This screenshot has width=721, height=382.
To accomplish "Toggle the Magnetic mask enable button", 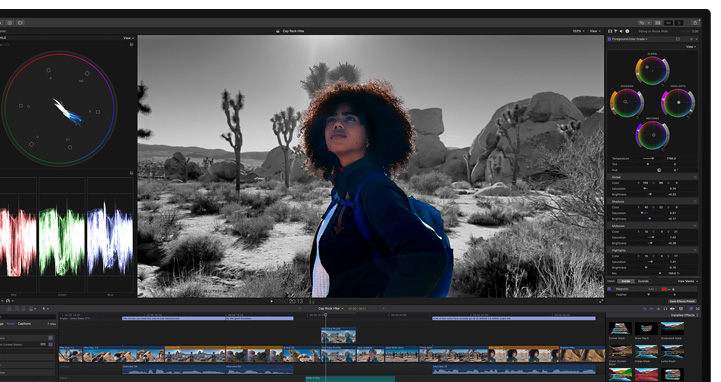I will (610, 289).
